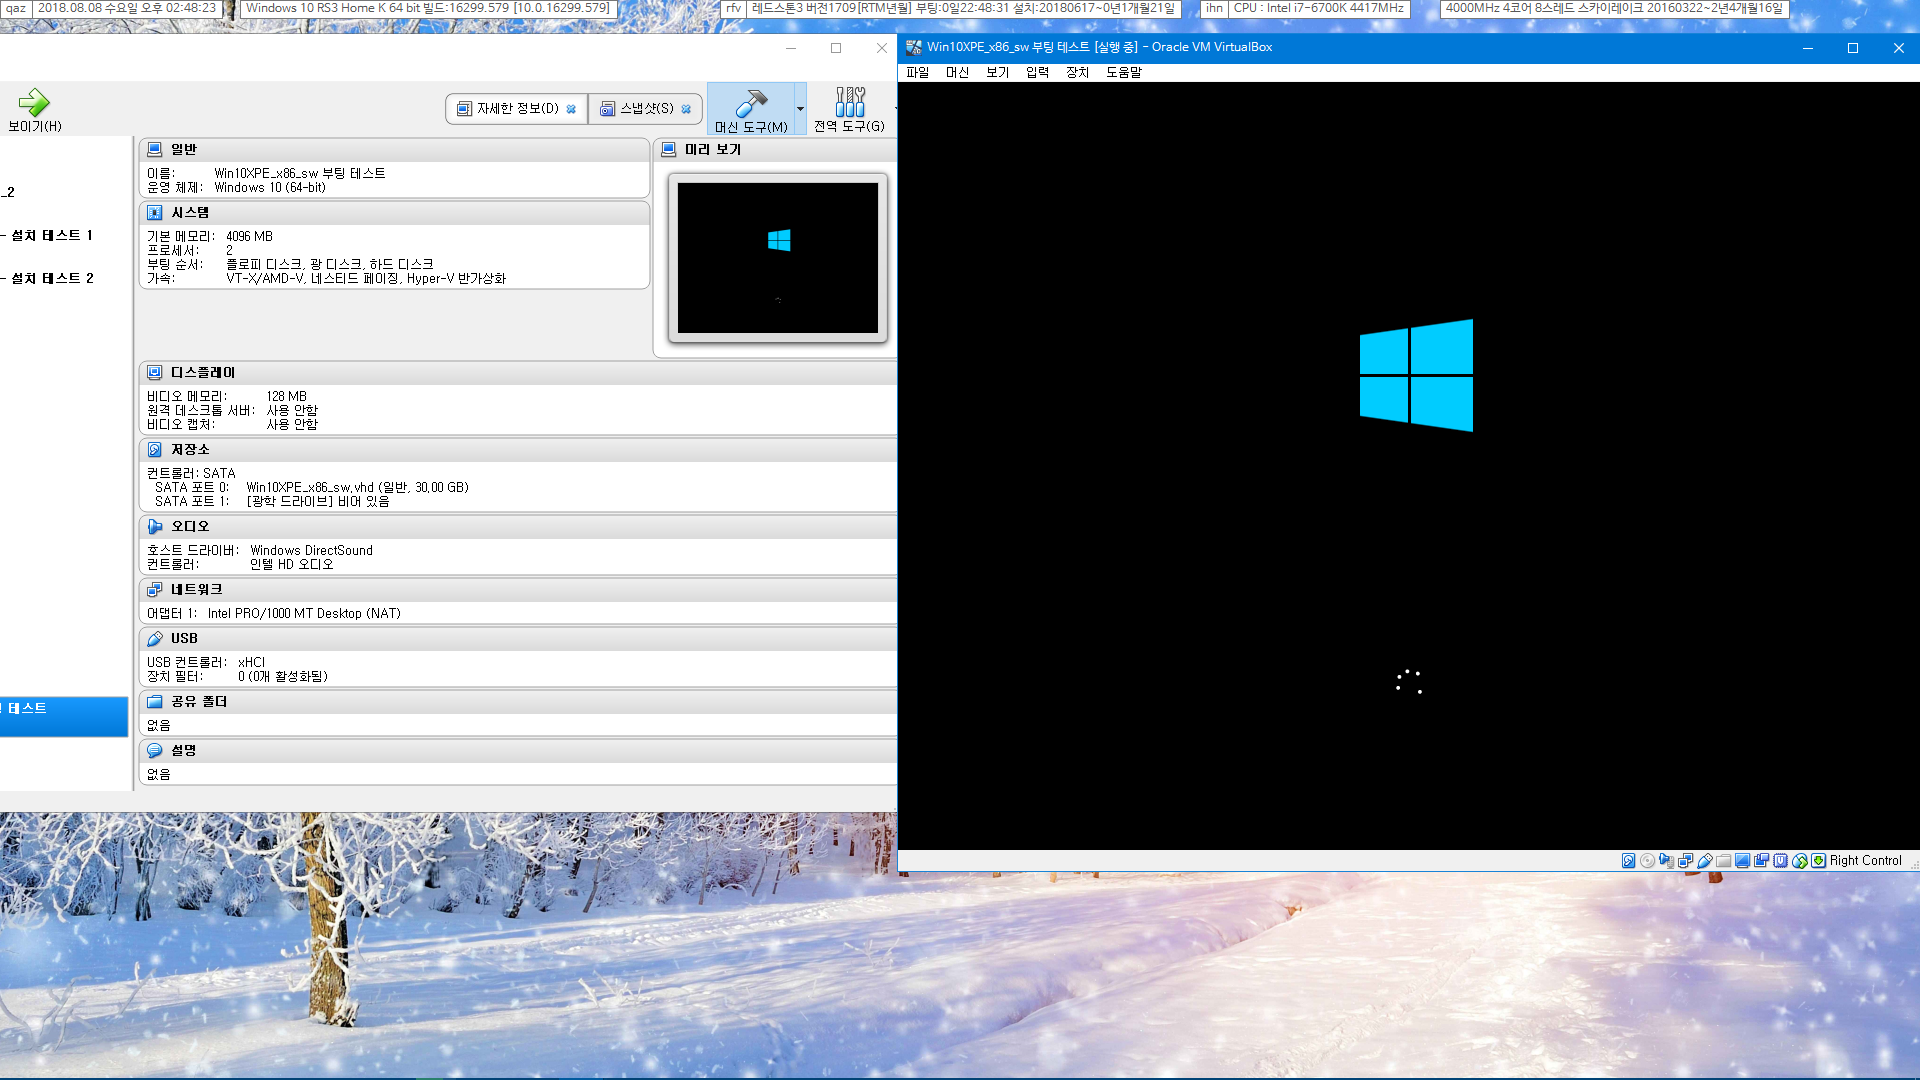This screenshot has width=1920, height=1080.
Task: Select VM '설치 테스트 1' in the list
Action: 52,235
